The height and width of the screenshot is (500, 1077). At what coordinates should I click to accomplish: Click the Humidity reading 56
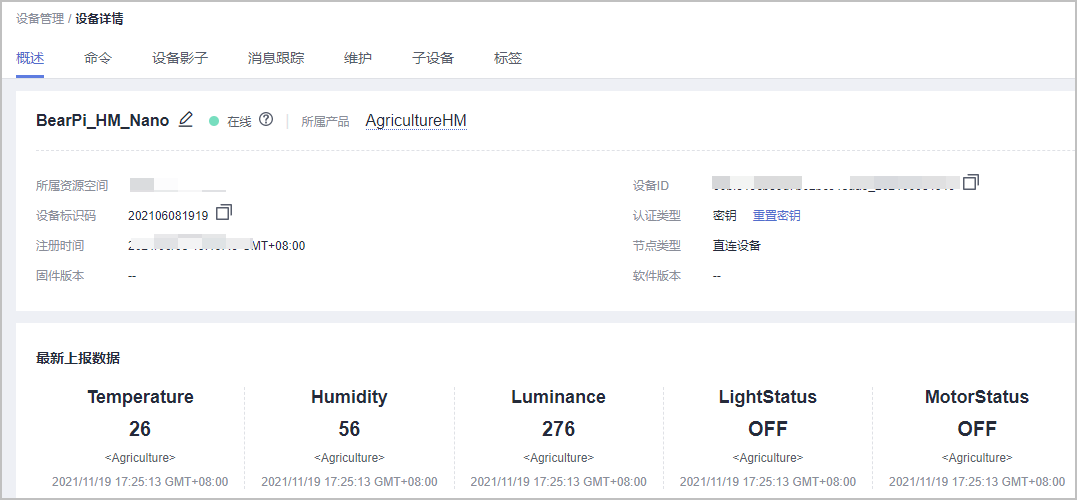tap(349, 429)
